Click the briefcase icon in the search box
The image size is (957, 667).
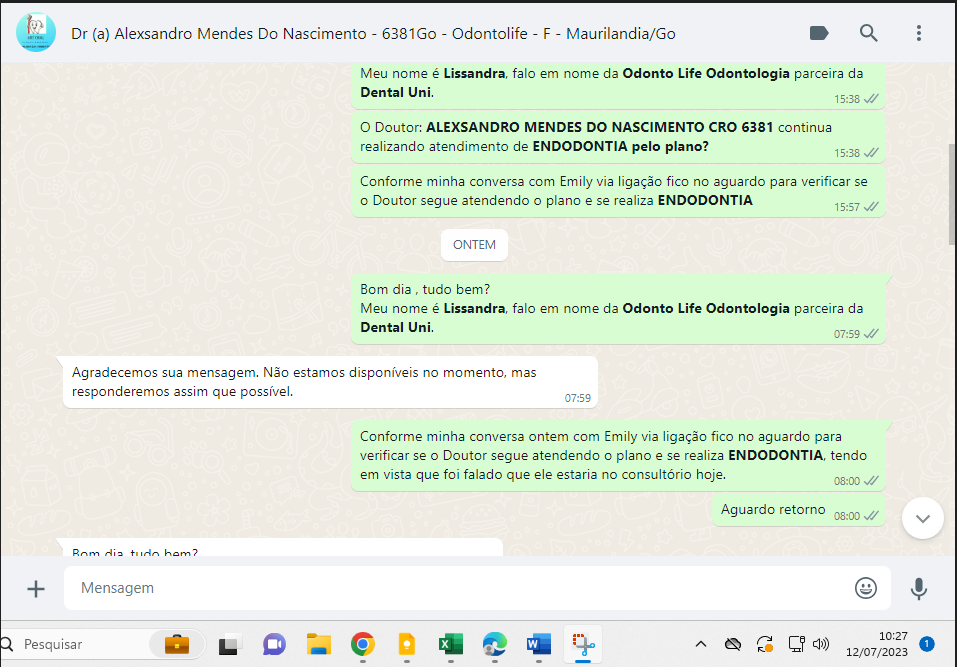click(x=177, y=644)
